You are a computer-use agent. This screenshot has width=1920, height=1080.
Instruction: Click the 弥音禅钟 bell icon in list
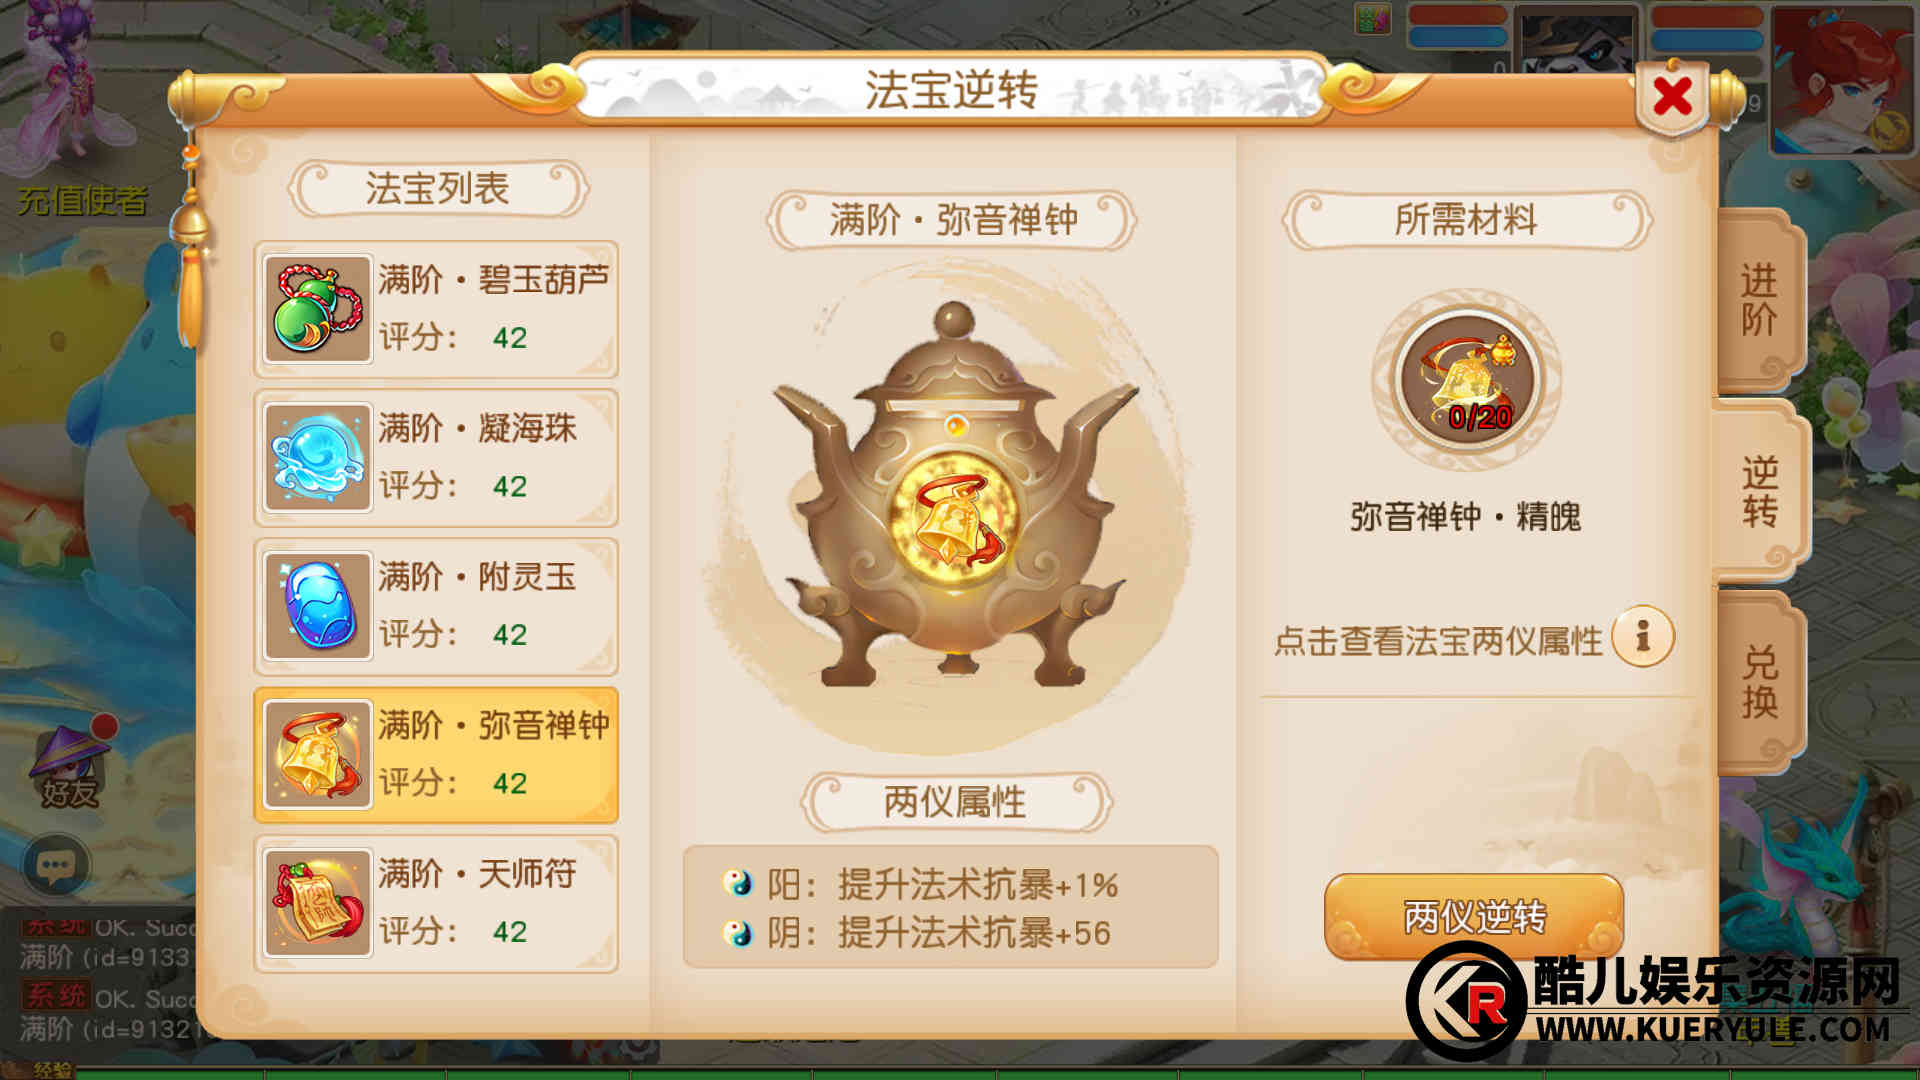point(318,754)
